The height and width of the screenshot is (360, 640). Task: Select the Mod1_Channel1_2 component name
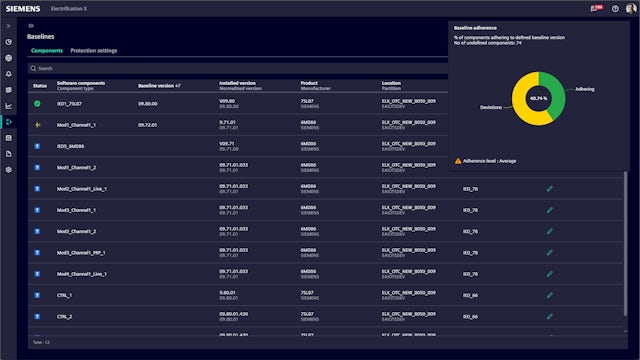[76, 167]
